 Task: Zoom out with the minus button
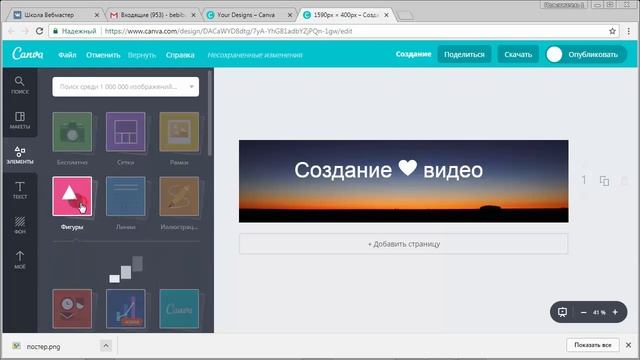[x=583, y=312]
